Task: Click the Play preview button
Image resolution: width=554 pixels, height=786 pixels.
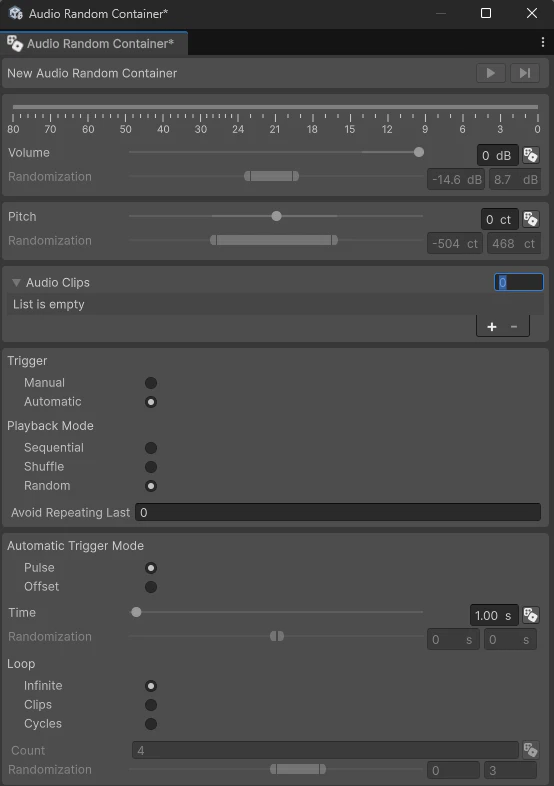Action: click(x=490, y=73)
